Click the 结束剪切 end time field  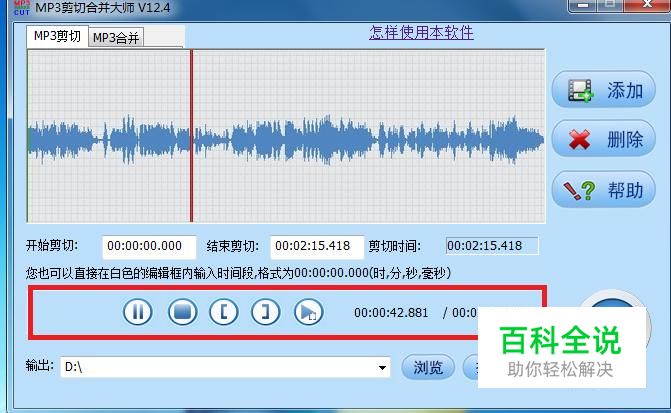pos(317,247)
